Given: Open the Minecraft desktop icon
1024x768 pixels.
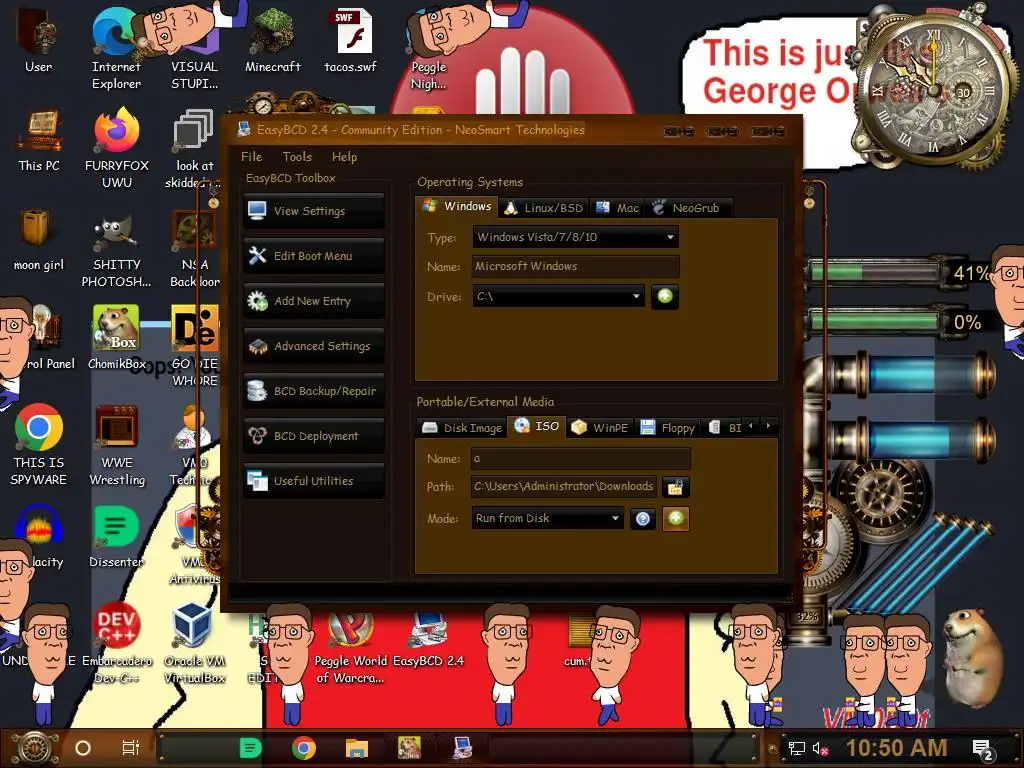Looking at the screenshot, I should coord(272,40).
